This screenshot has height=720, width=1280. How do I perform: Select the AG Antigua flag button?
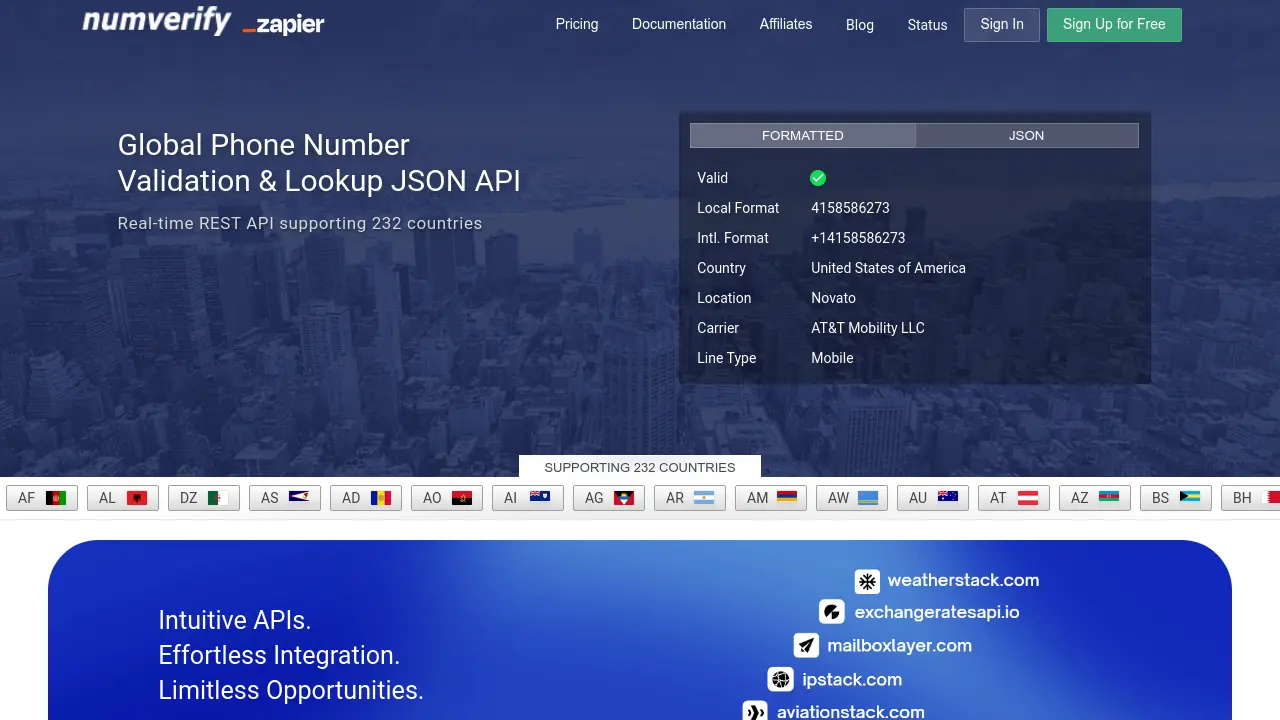pos(609,498)
